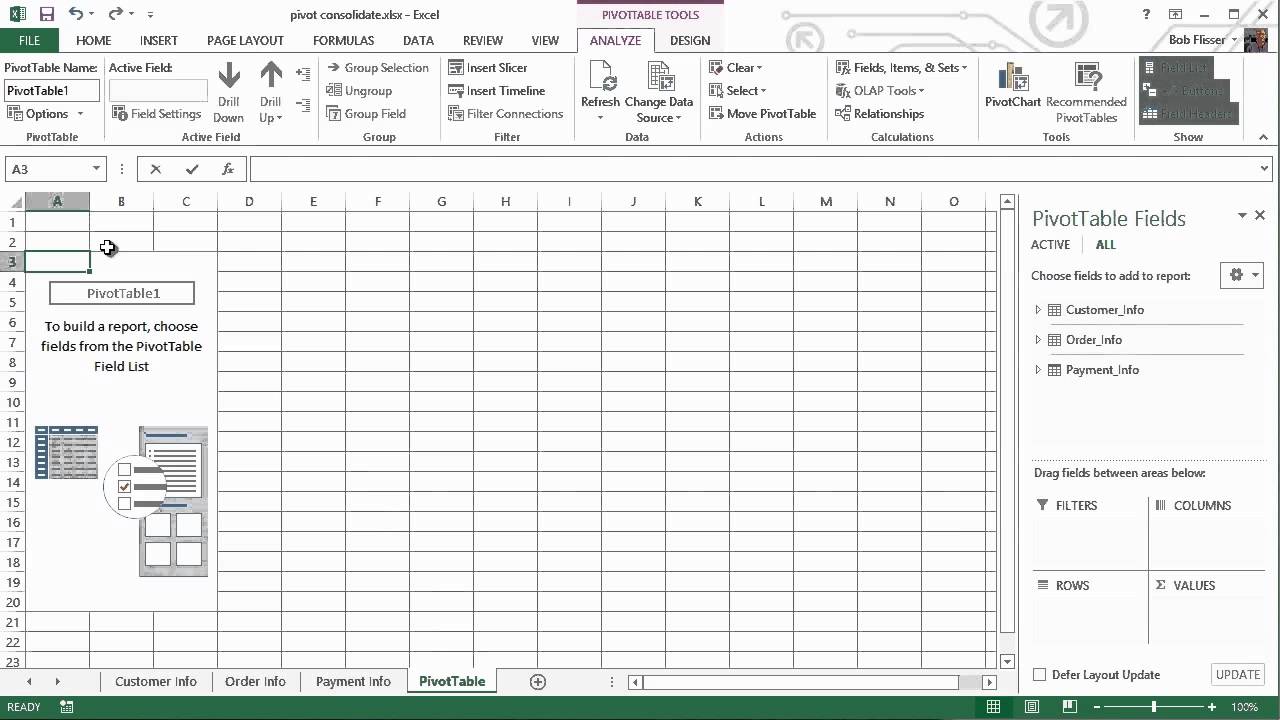Viewport: 1280px width, 720px height.
Task: Switch to Normal view in status bar
Action: point(993,707)
